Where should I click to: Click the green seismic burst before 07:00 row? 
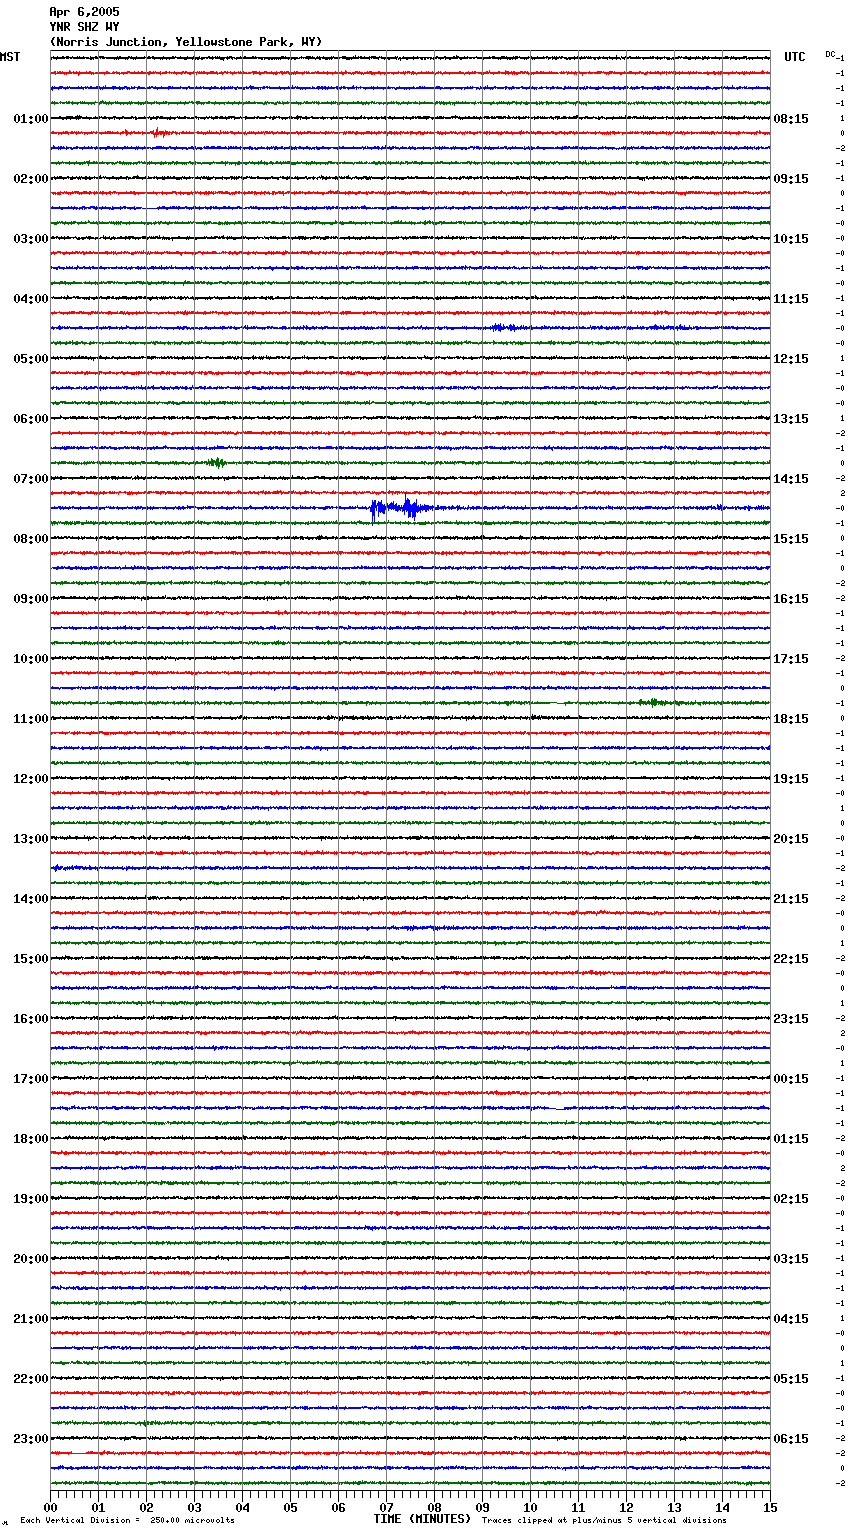coord(216,462)
